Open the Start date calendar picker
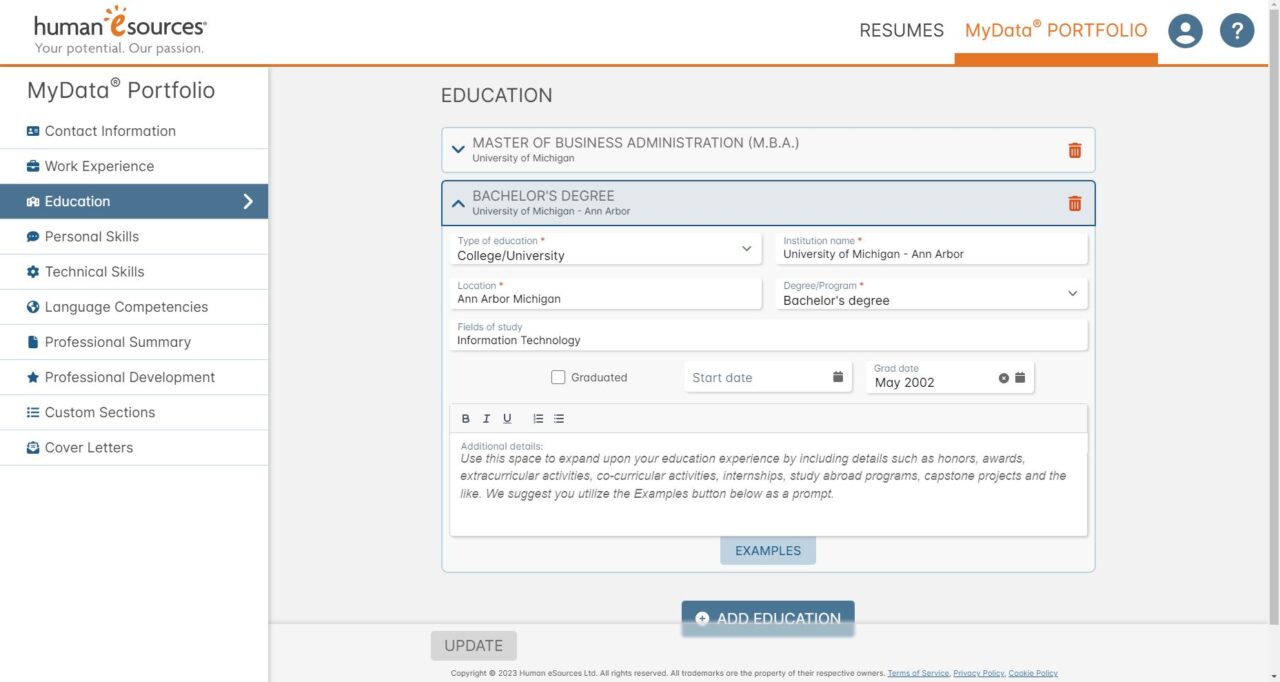The width and height of the screenshot is (1280, 682). pos(837,377)
